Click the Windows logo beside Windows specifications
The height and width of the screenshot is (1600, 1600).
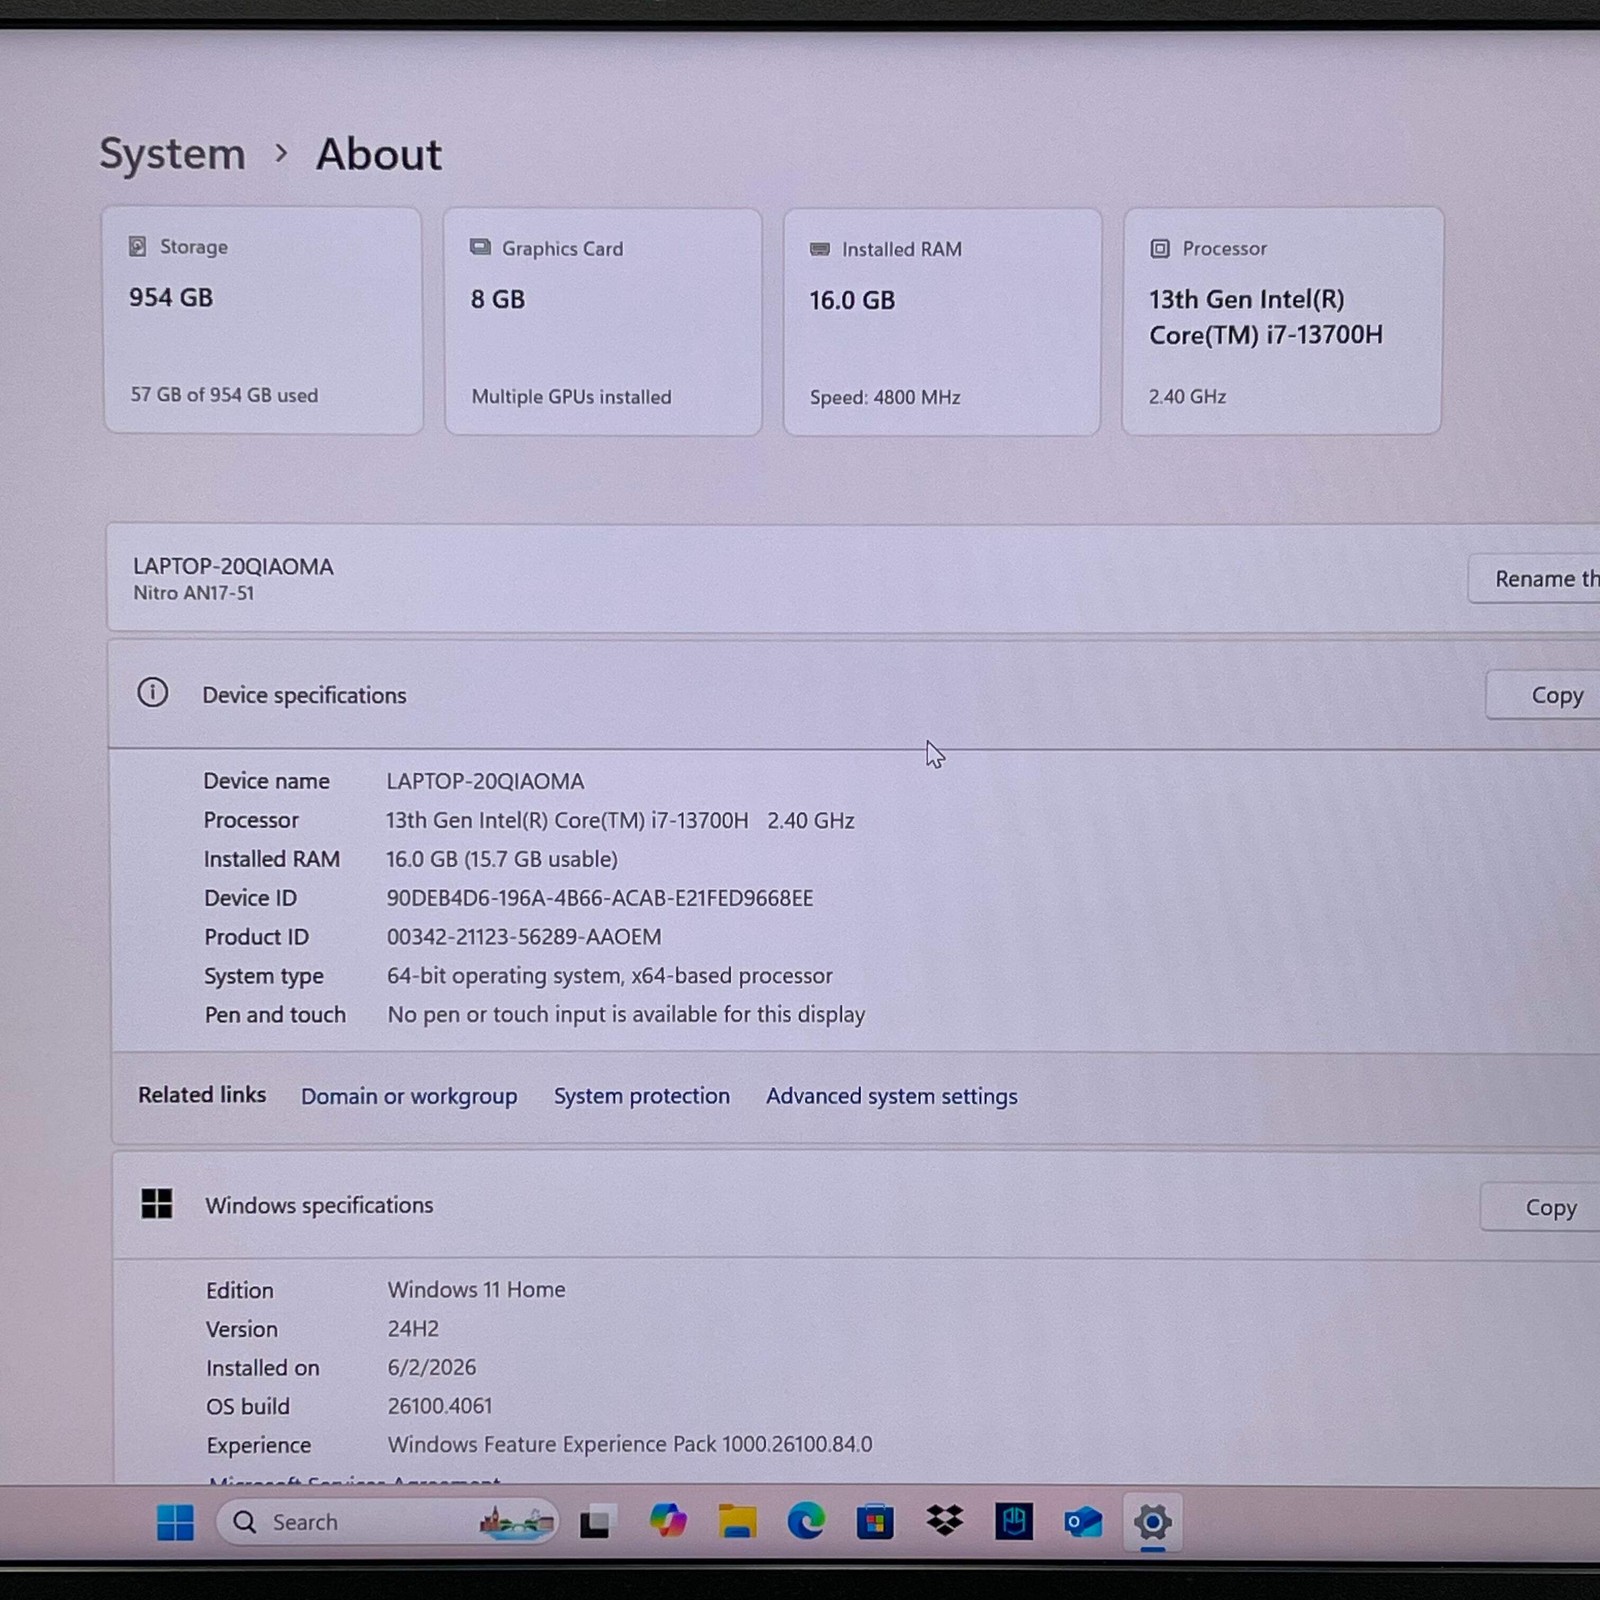point(157,1204)
